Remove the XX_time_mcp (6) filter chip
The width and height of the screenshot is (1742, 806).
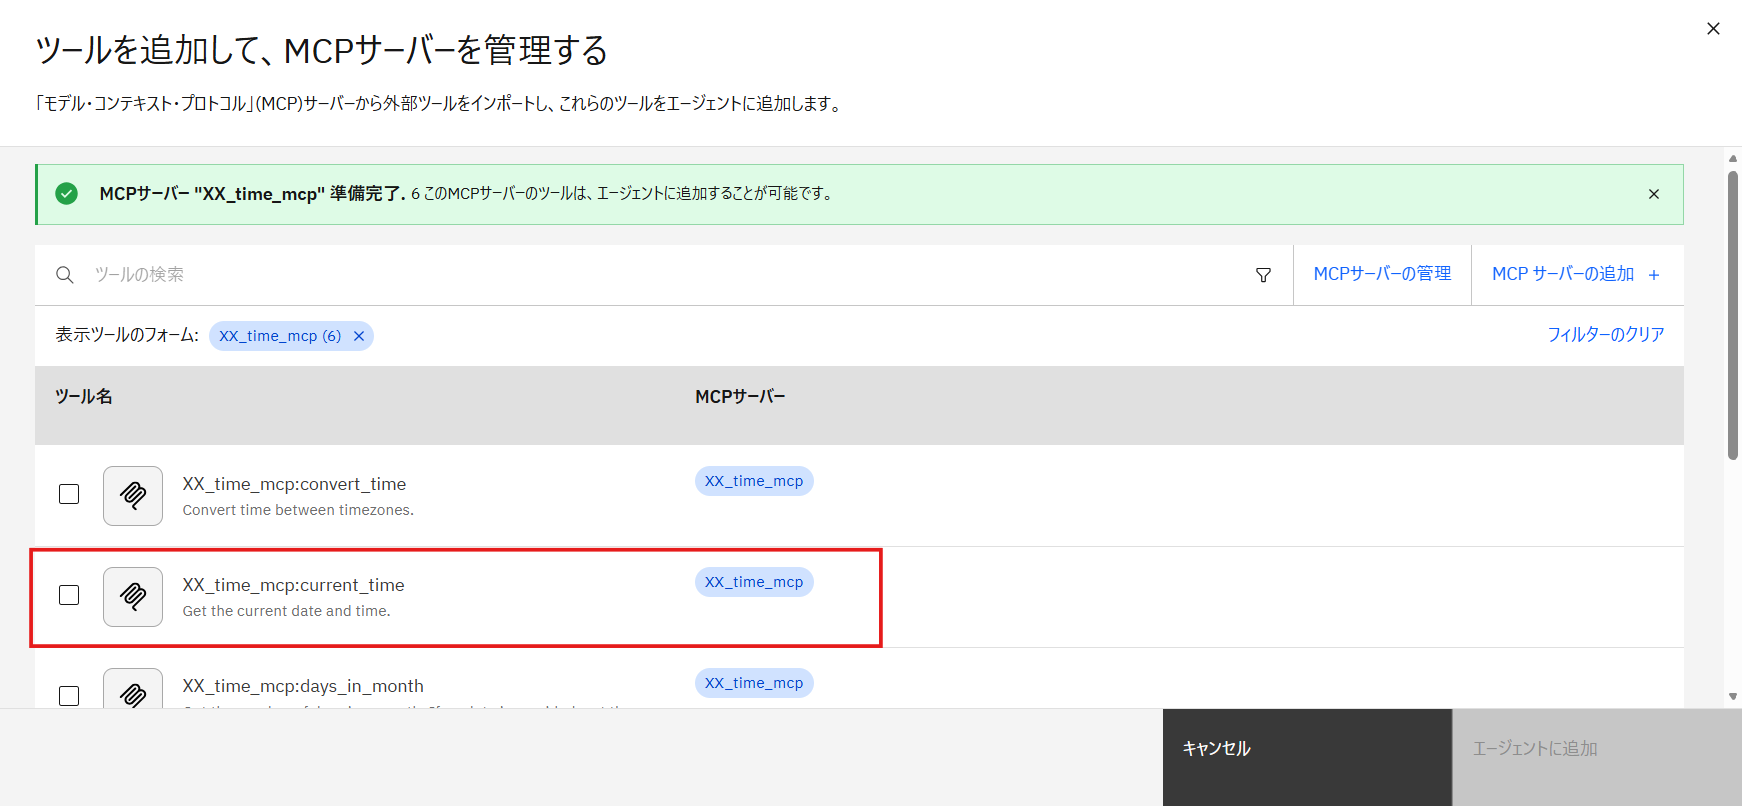pos(359,336)
